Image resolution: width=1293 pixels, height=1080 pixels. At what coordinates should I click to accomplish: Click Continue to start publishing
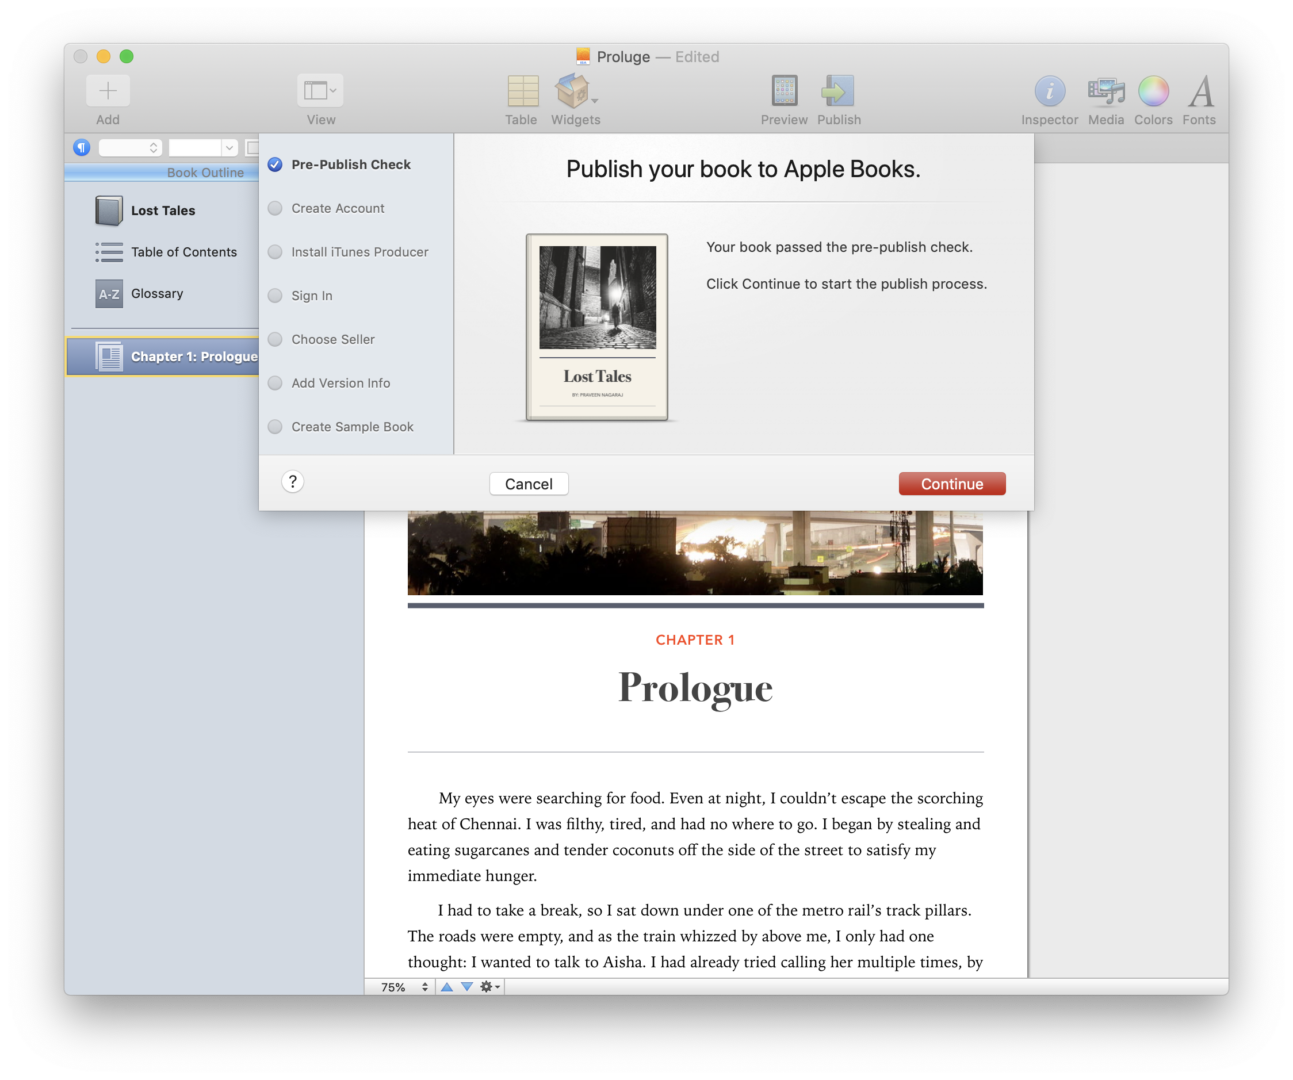952,484
